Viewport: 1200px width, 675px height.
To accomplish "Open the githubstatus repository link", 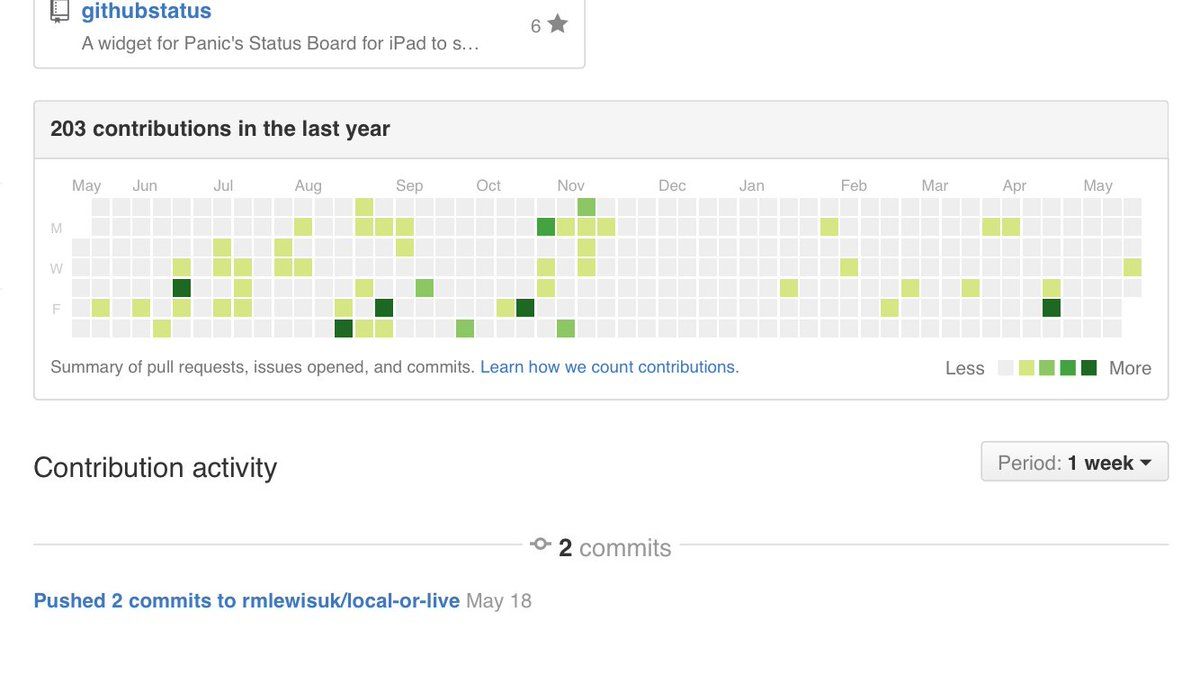I will (x=146, y=12).
